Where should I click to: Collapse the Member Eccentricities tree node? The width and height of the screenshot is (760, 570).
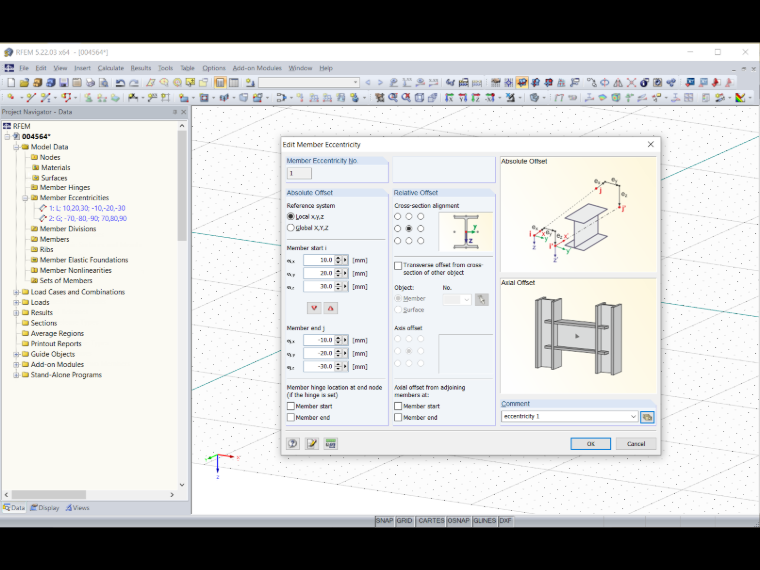(25, 198)
